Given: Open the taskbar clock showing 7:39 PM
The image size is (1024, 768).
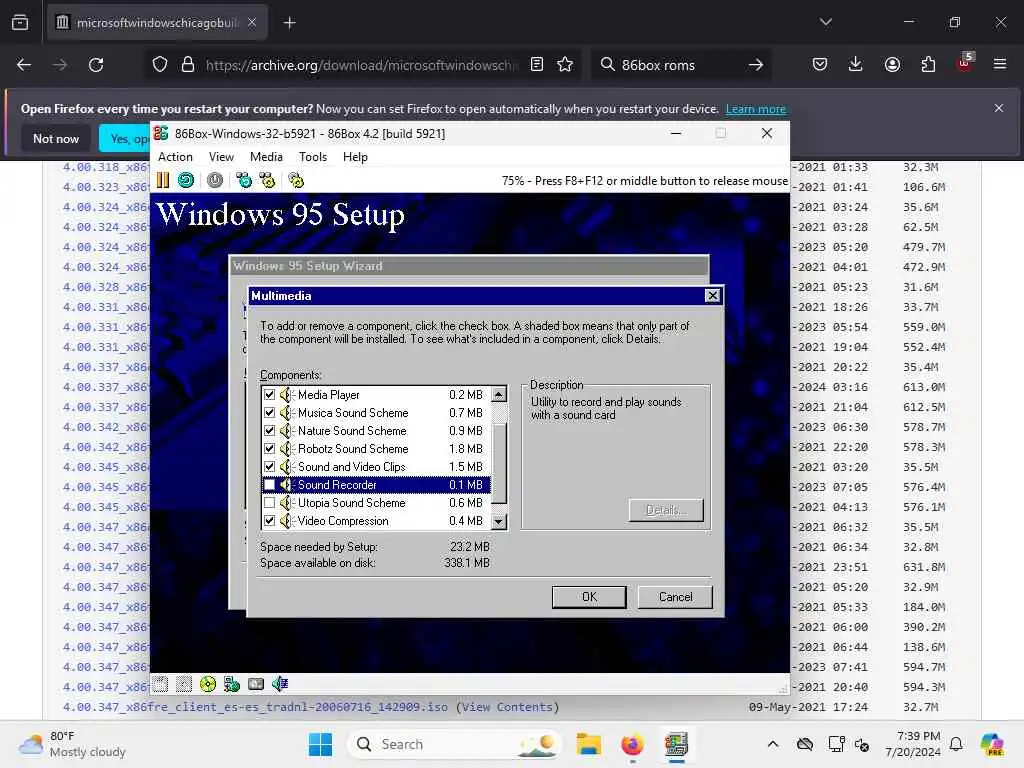Looking at the screenshot, I should [x=913, y=744].
